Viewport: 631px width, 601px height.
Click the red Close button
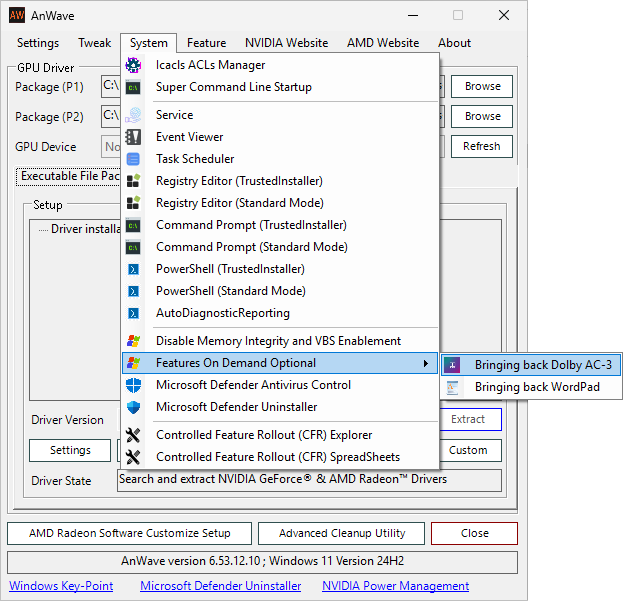474,533
